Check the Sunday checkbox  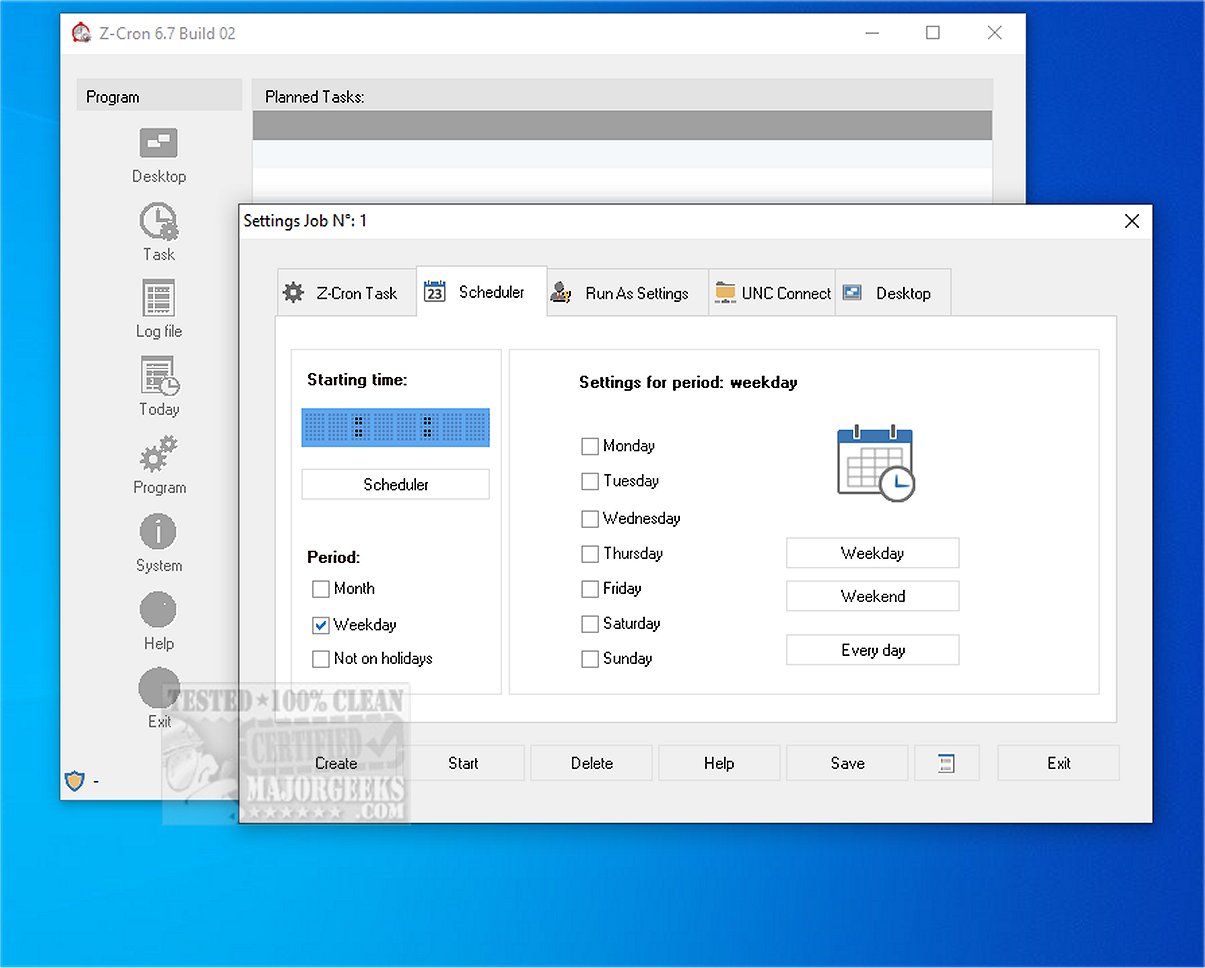click(590, 659)
